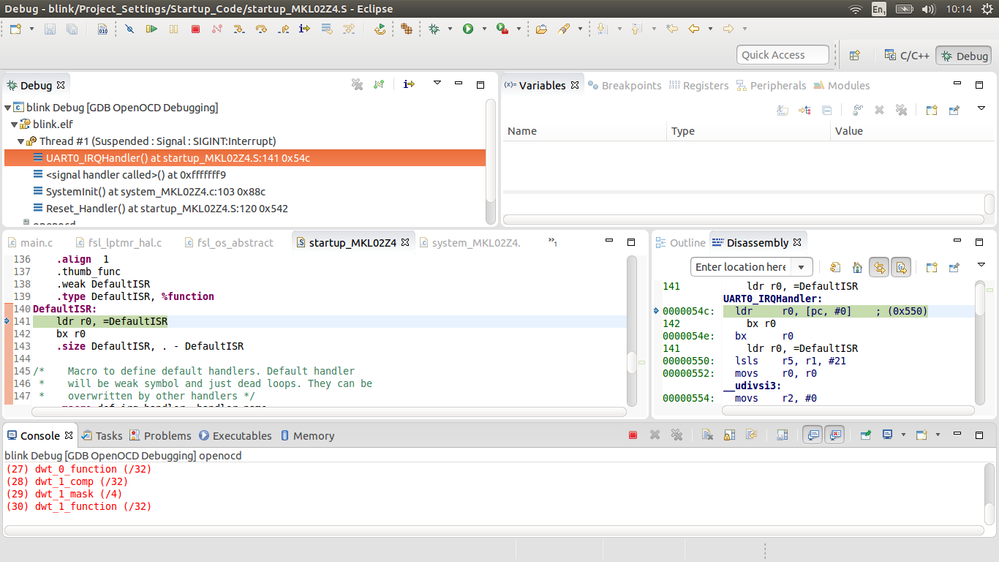Image resolution: width=999 pixels, height=562 pixels.
Task: Toggle Instruction Stepping Mode in Debug view
Action: click(x=409, y=86)
